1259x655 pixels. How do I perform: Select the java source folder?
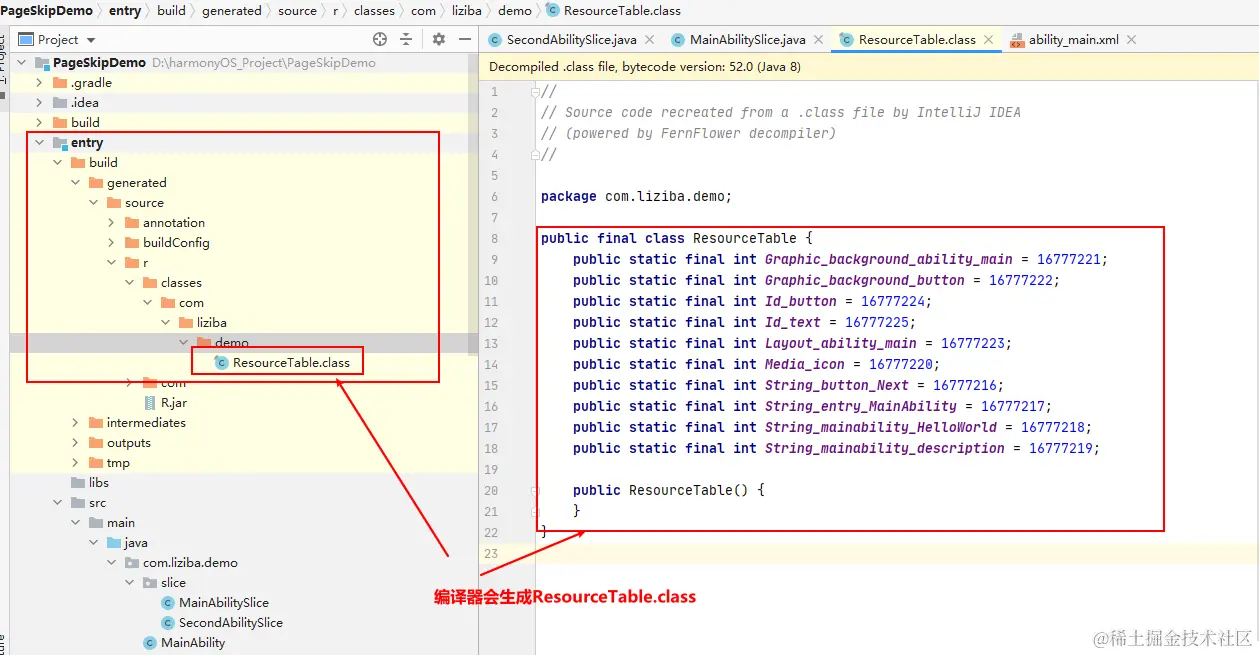coord(136,543)
